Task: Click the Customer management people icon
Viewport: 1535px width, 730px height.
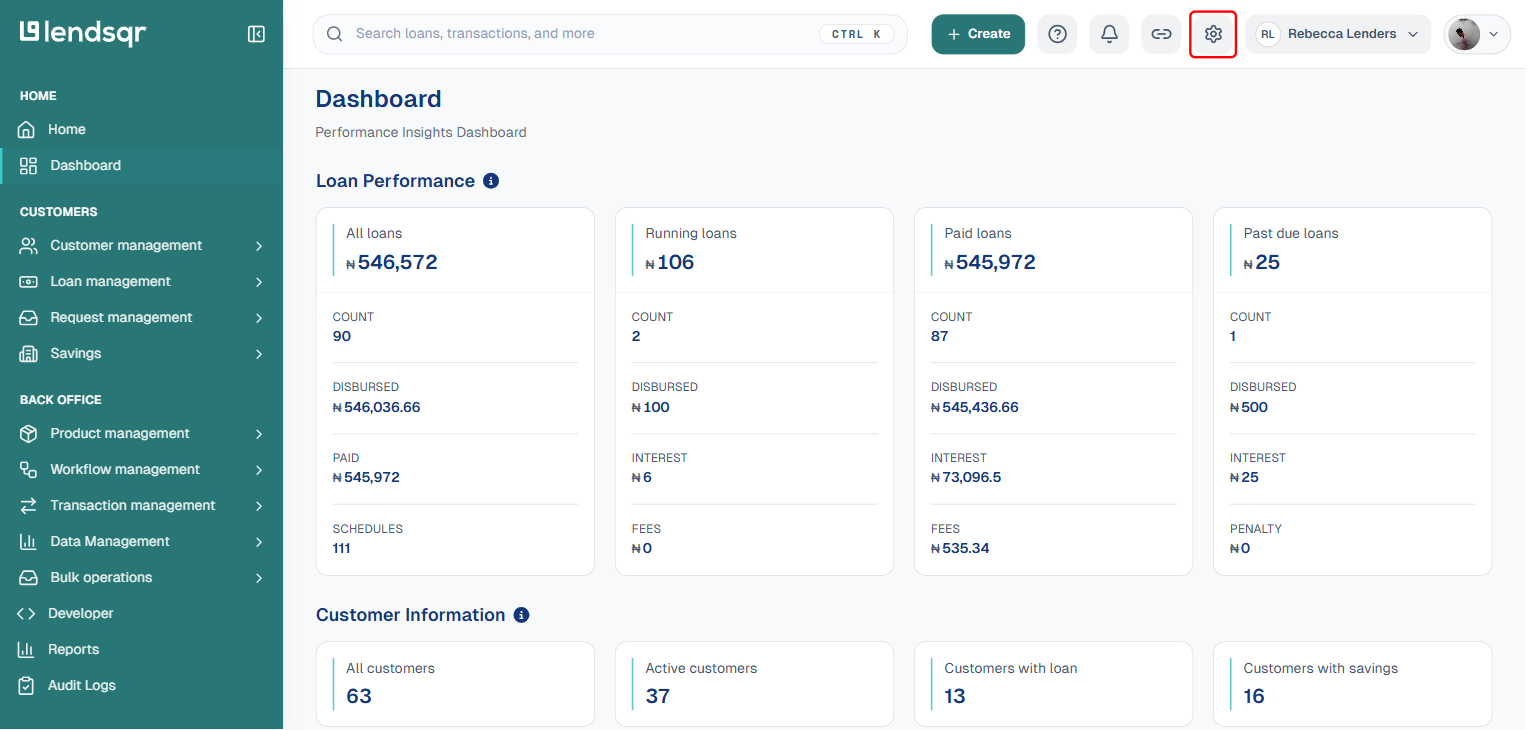Action: click(x=28, y=246)
